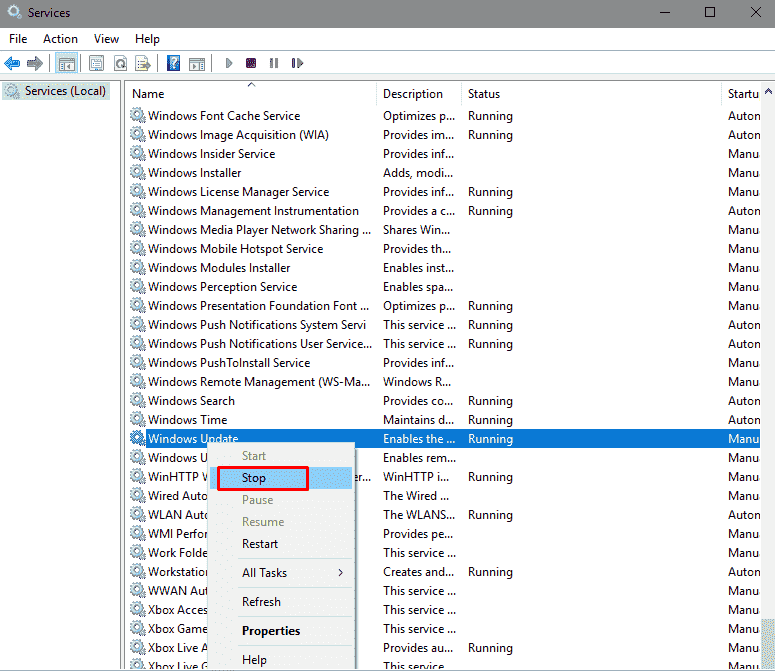Click the Services window title icon

pos(14,12)
